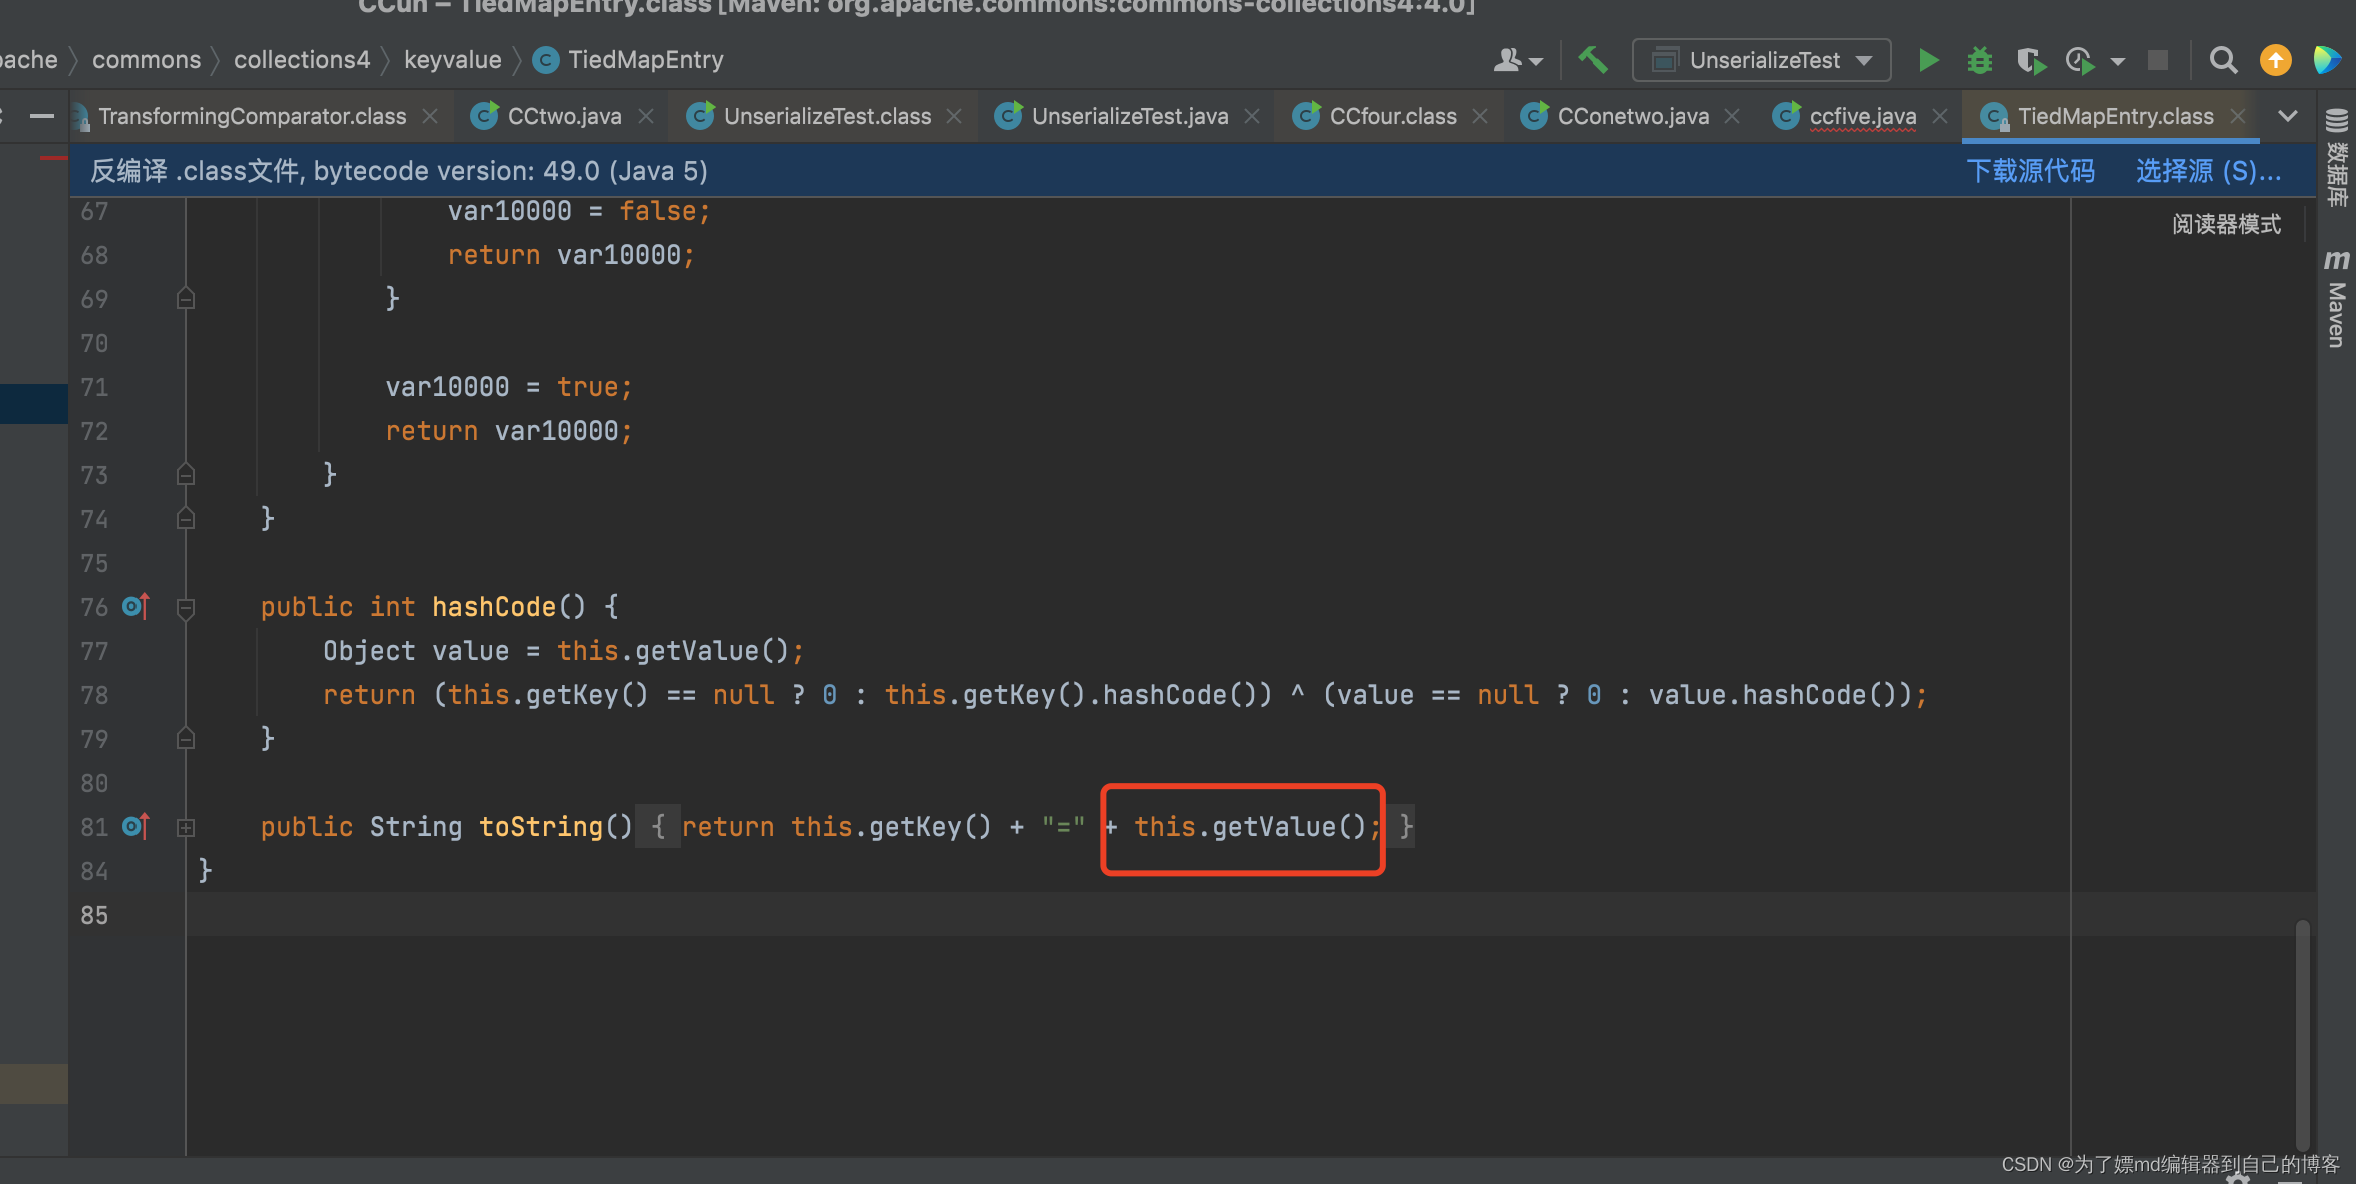2356x1184 pixels.
Task: Click the hashCode method name
Action: 494,607
